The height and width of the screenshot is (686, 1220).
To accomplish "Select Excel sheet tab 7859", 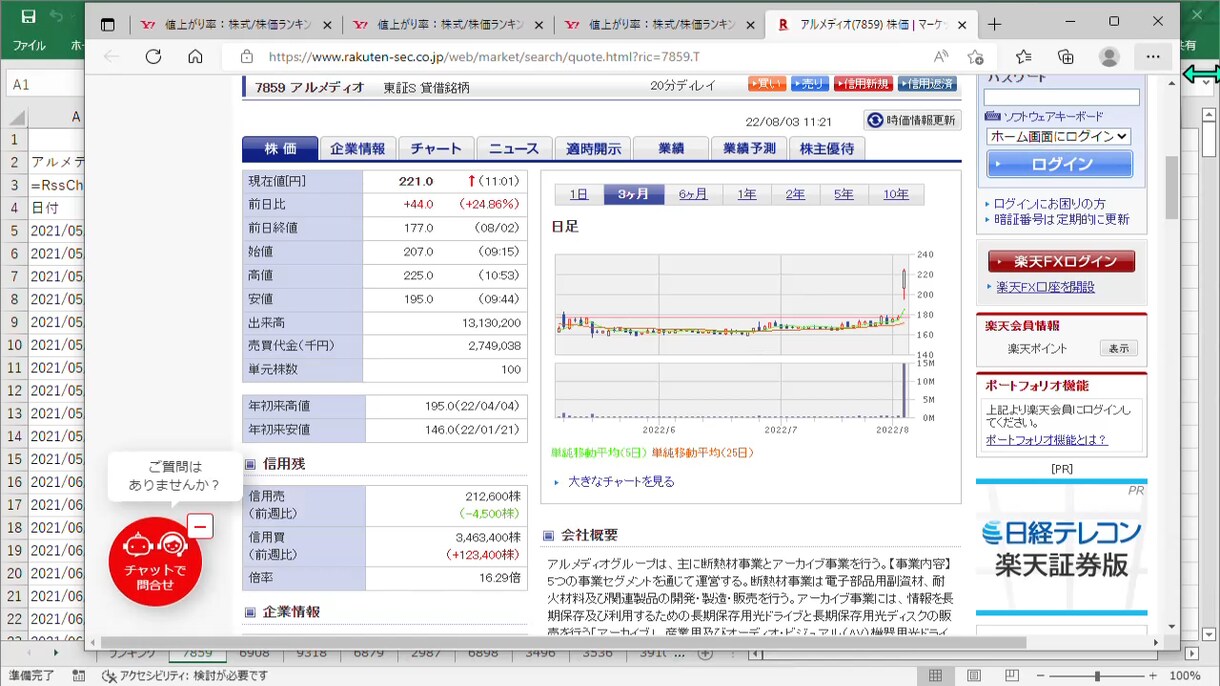I will [x=197, y=653].
